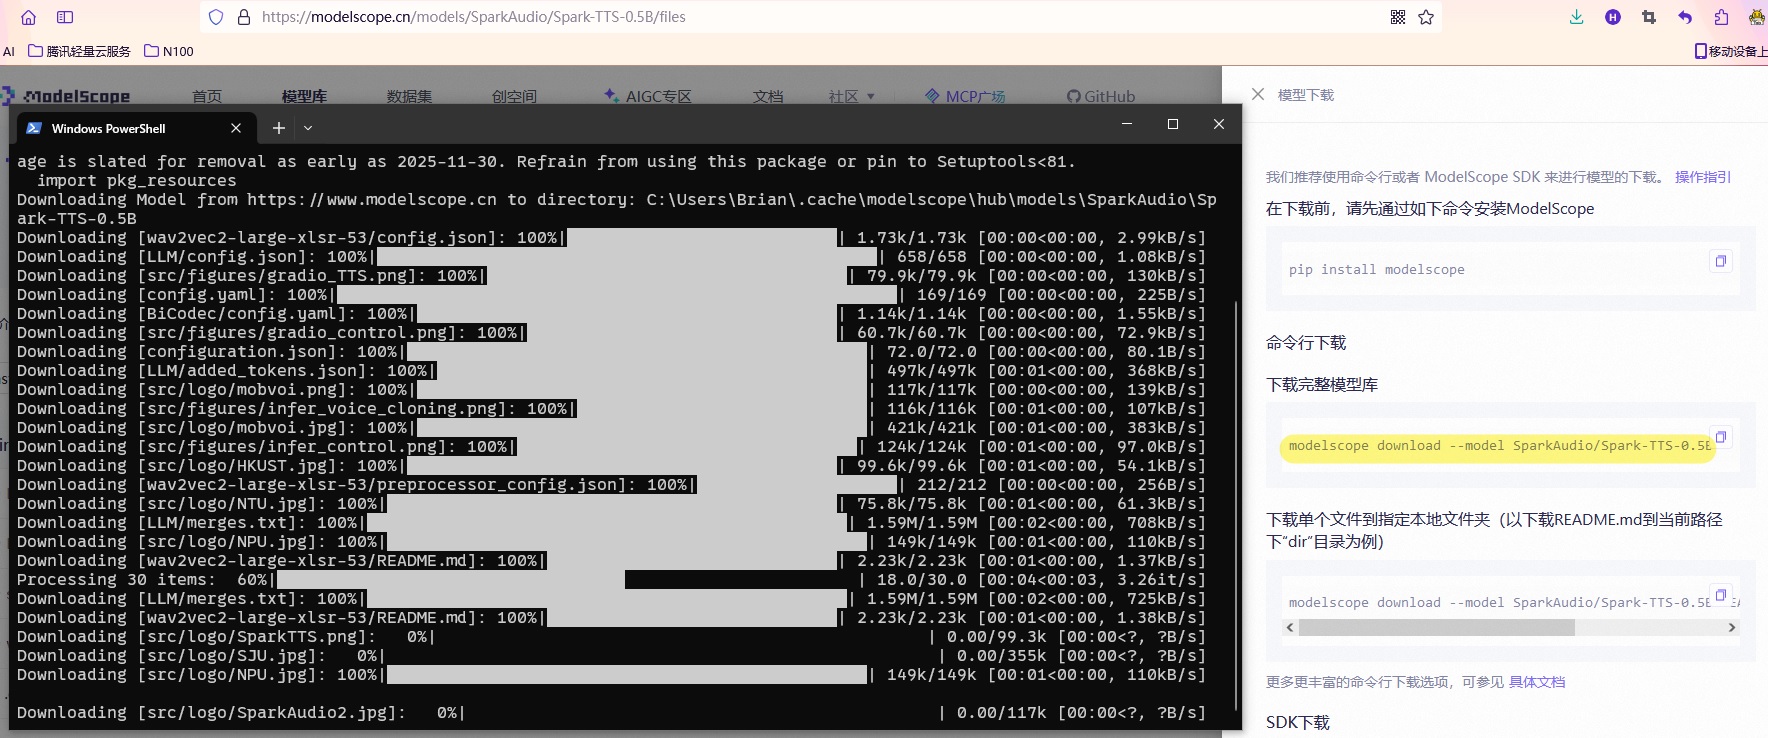Open 创空间 in ModelScope nav
1768x738 pixels.
[514, 96]
